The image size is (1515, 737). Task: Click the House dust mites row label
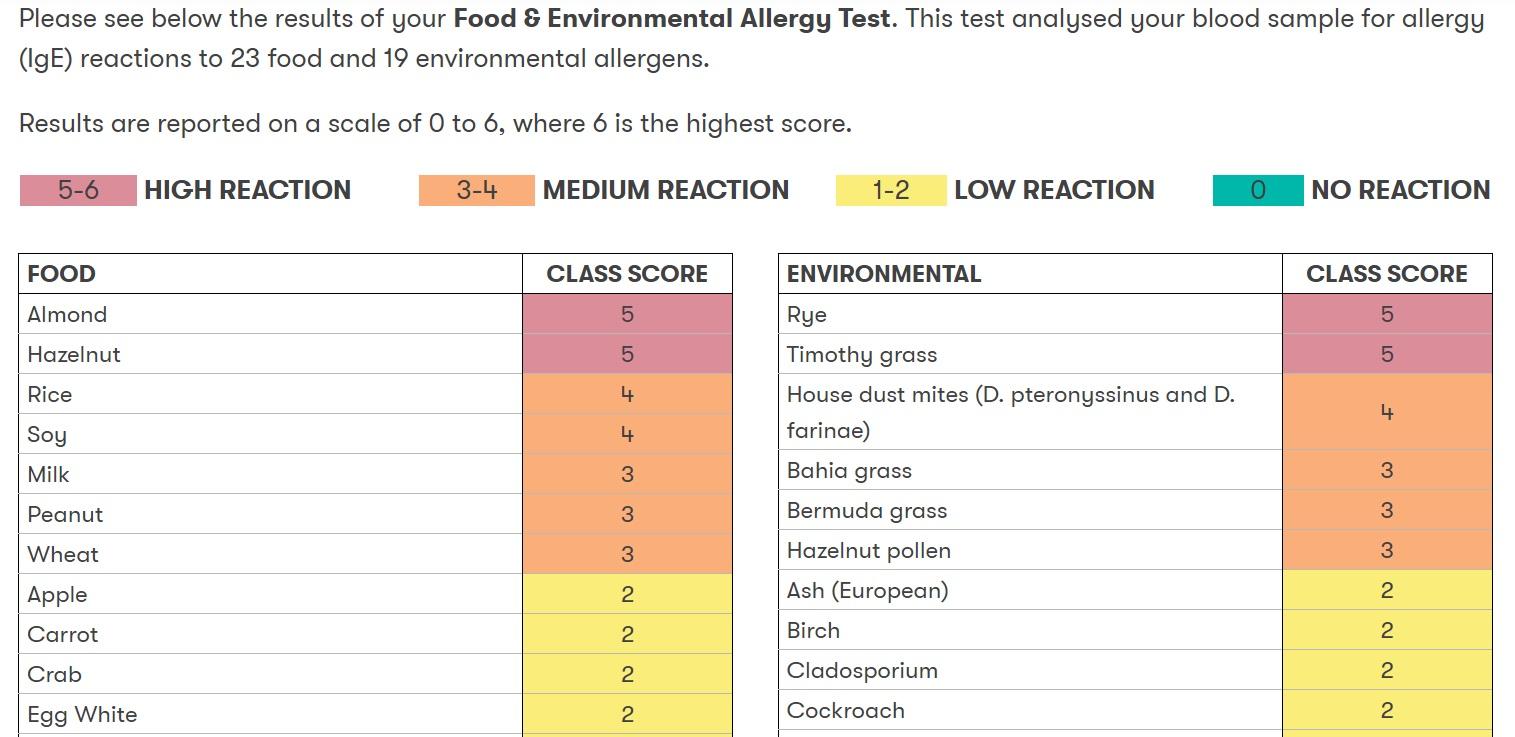click(x=1011, y=412)
